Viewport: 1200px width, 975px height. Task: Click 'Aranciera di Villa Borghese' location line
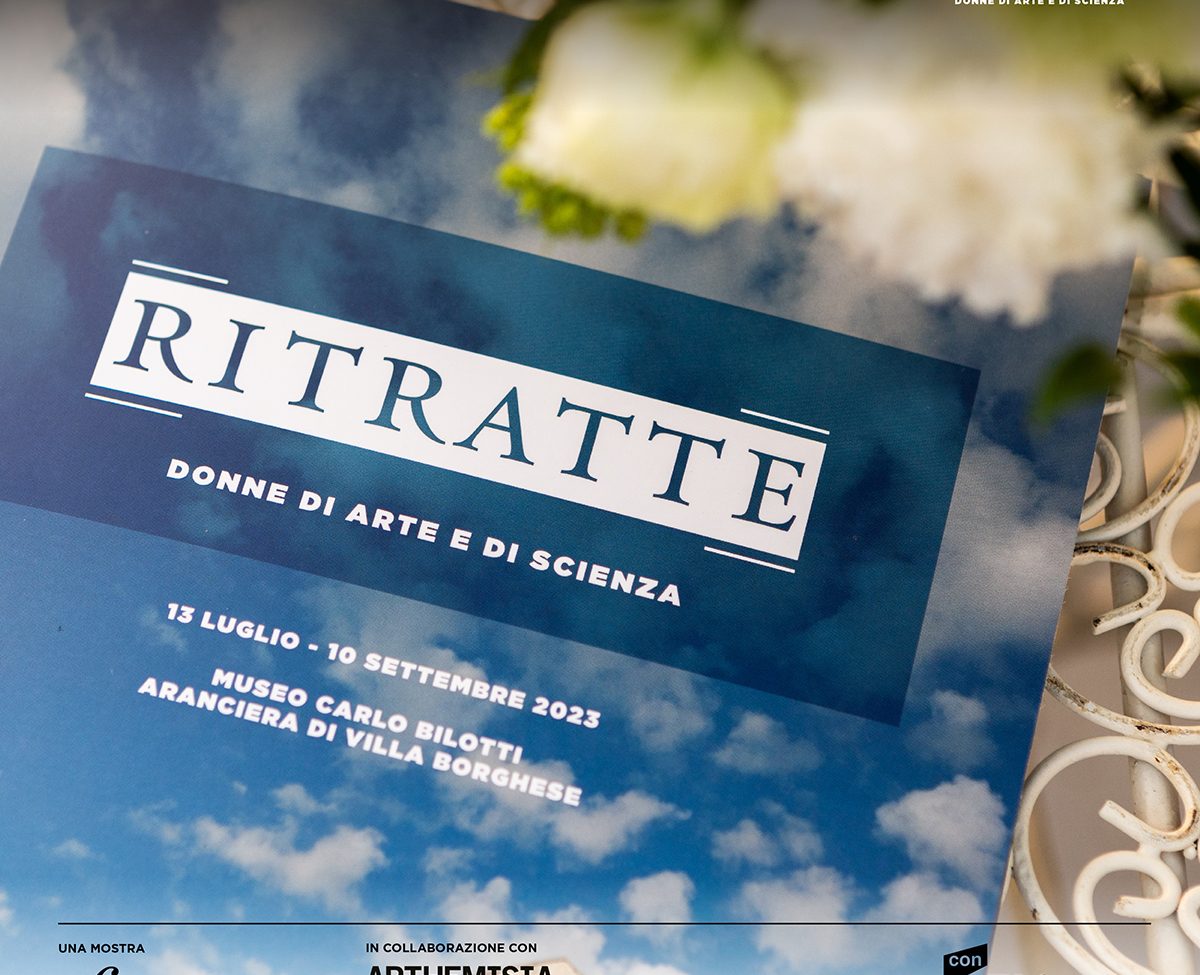point(359,741)
